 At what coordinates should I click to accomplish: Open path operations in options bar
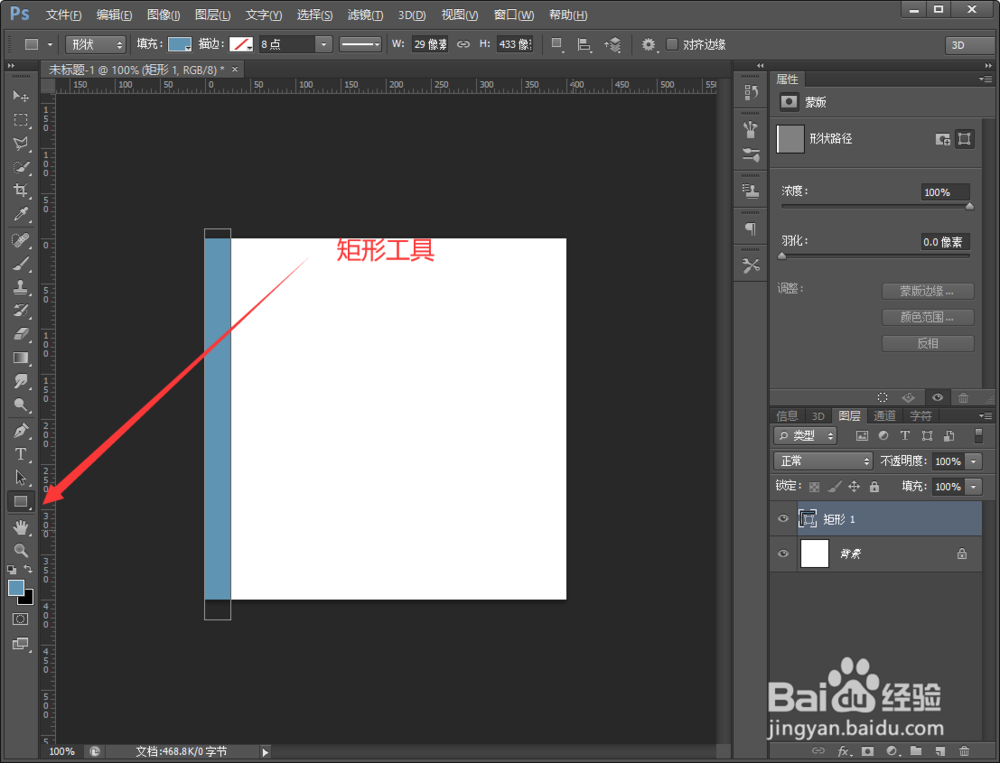557,44
